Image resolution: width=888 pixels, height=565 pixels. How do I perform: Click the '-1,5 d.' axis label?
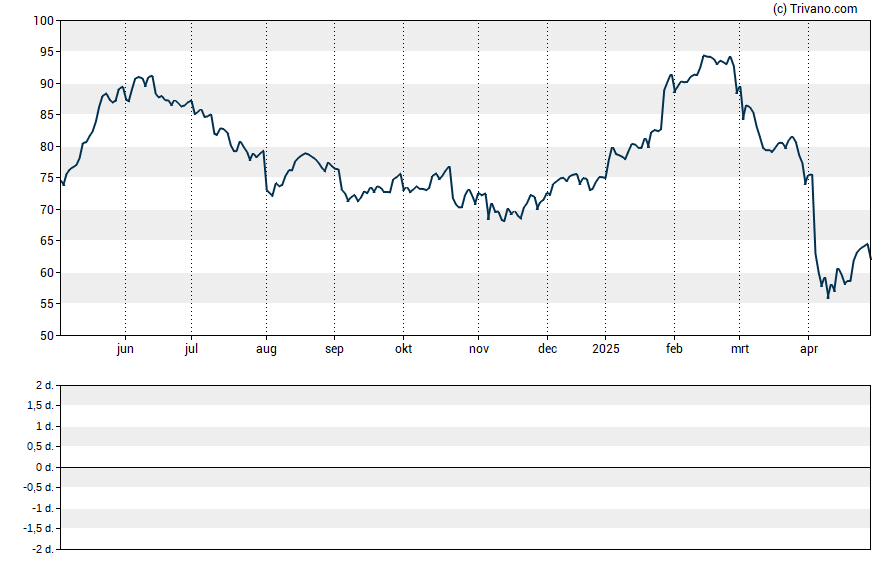[x=39, y=528]
